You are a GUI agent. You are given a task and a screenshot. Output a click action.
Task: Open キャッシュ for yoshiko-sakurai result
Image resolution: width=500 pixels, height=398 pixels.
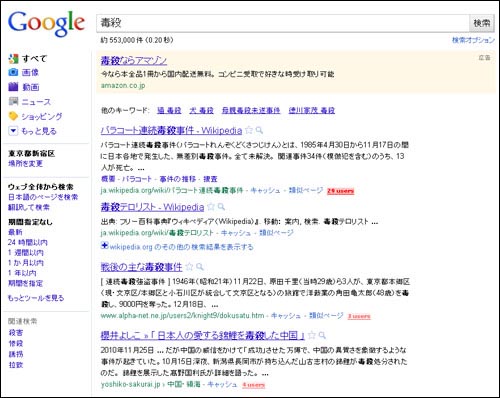pyautogui.click(x=222, y=384)
